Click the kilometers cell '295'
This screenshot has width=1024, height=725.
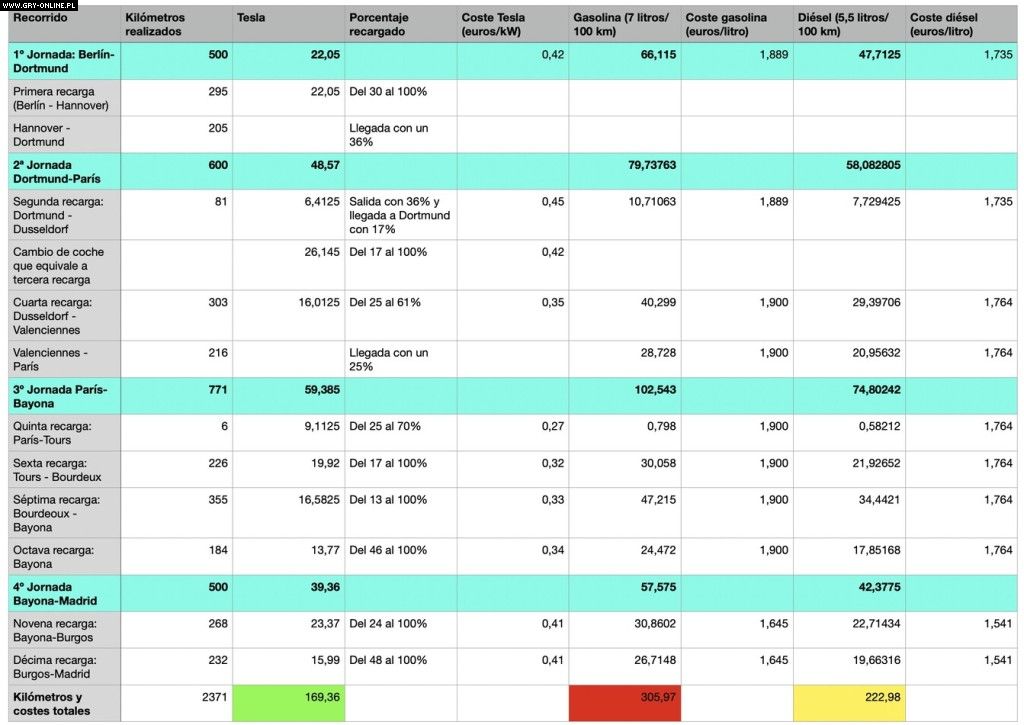[x=217, y=91]
